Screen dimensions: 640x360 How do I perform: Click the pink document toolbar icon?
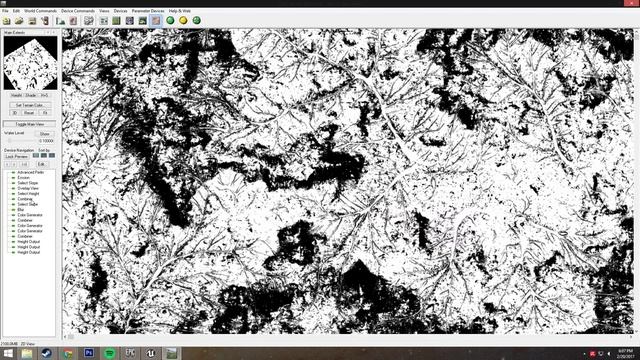73,20
